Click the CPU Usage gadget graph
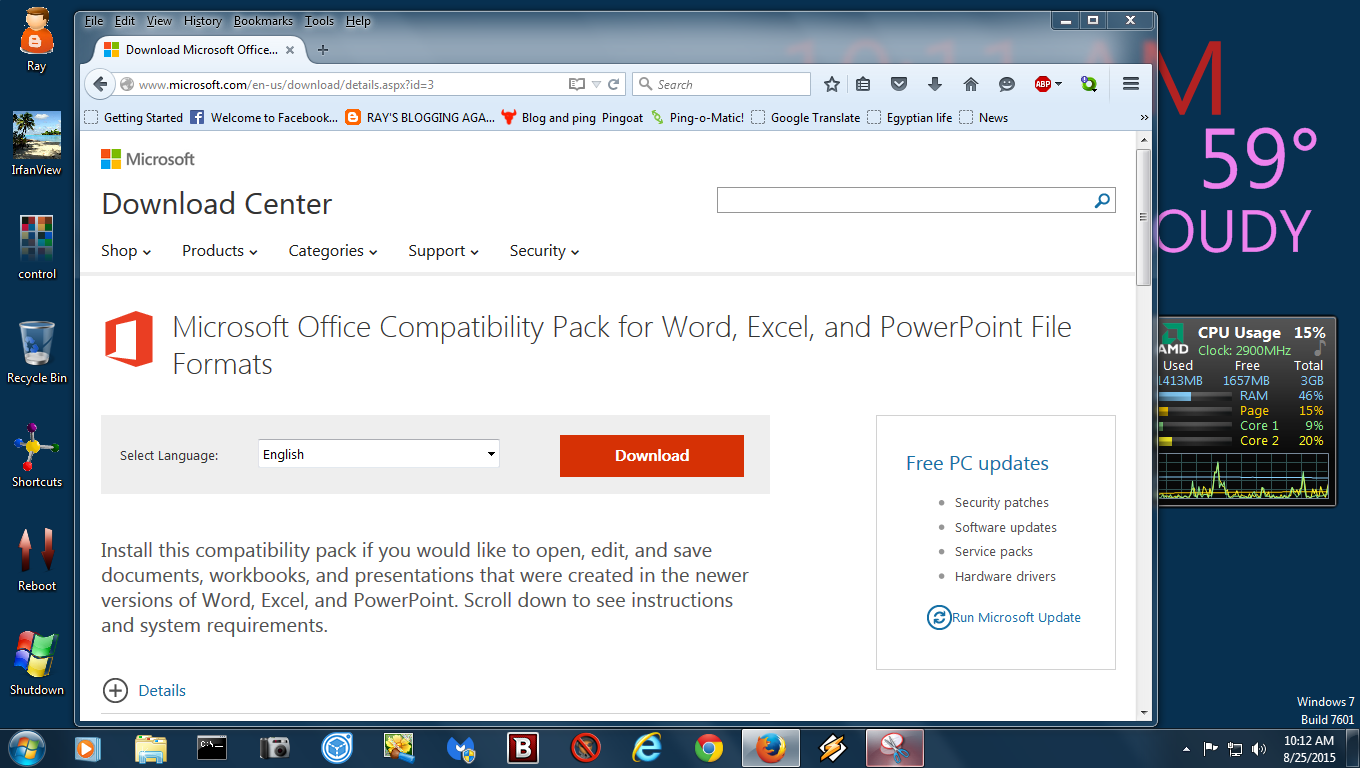 coord(1243,476)
